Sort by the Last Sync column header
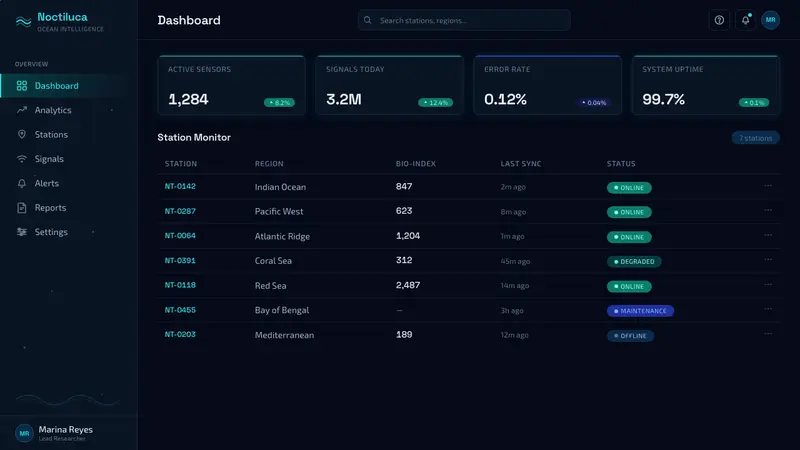This screenshot has height=450, width=800. 521,164
